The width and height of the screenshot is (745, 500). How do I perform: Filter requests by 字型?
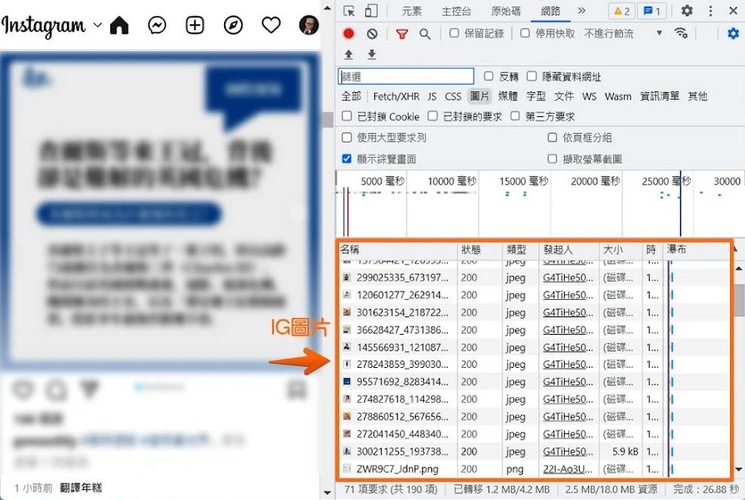click(536, 96)
